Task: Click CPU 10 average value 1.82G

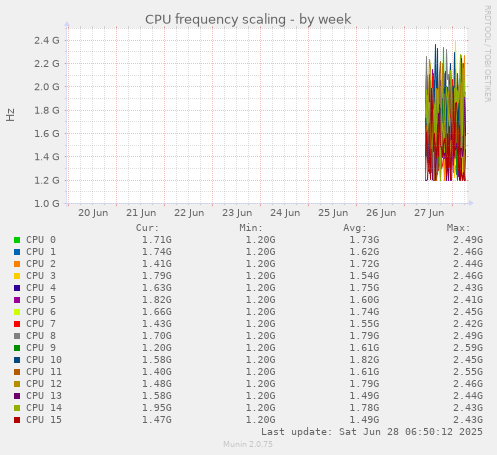Action: pyautogui.click(x=364, y=360)
